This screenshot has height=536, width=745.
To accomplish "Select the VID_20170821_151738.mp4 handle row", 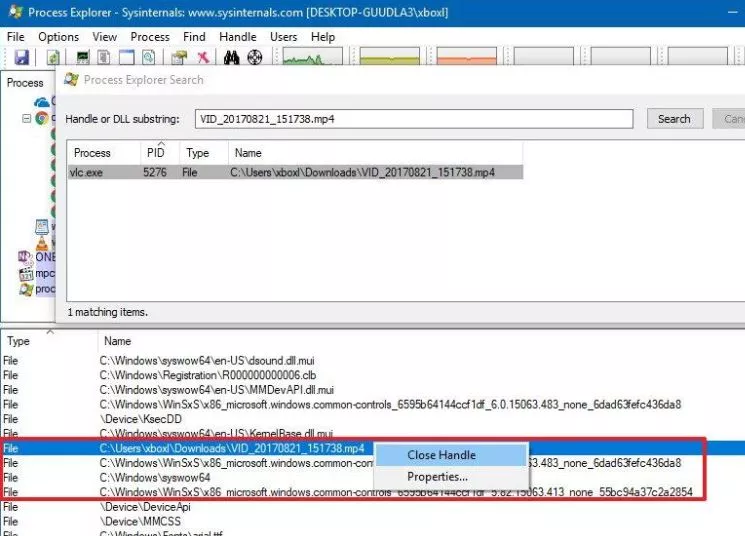I will [372, 448].
